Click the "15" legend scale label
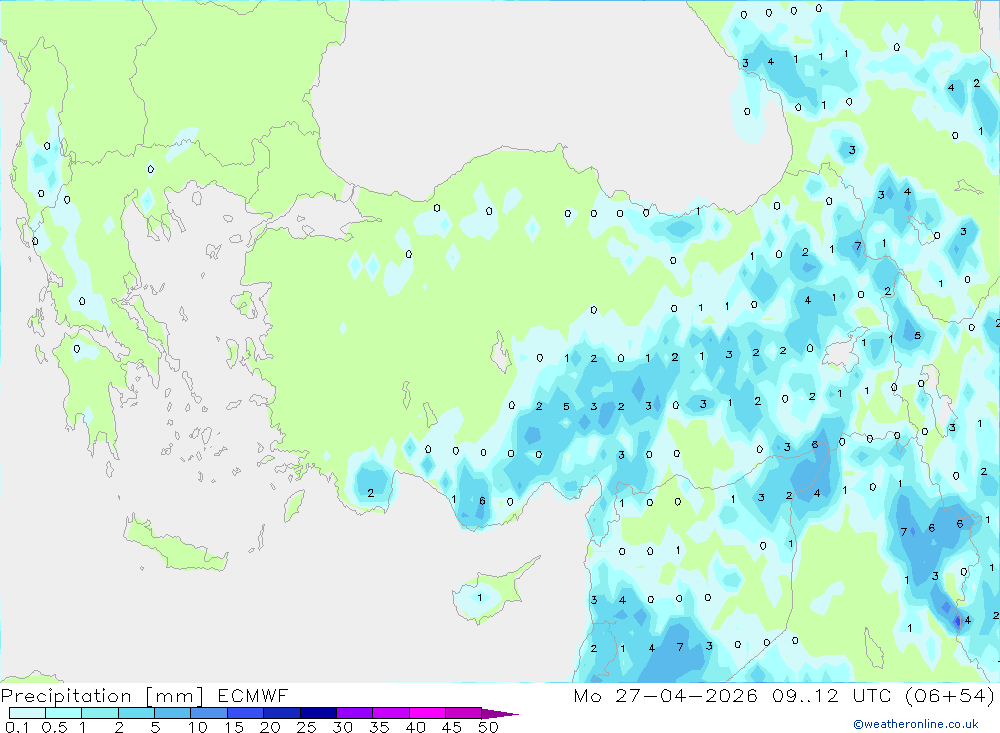Screen dimensions: 1000x733 (x=234, y=727)
